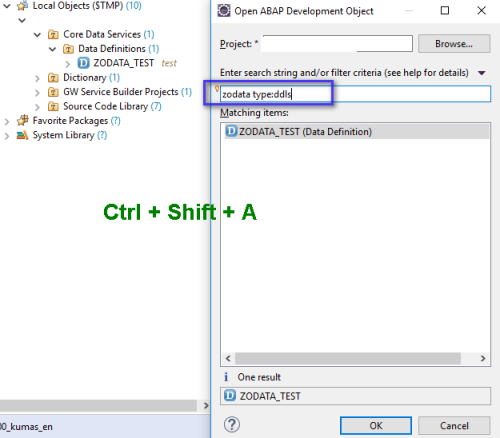The height and width of the screenshot is (438, 500).
Task: Click the Dictionary folder icon
Action: [53, 78]
